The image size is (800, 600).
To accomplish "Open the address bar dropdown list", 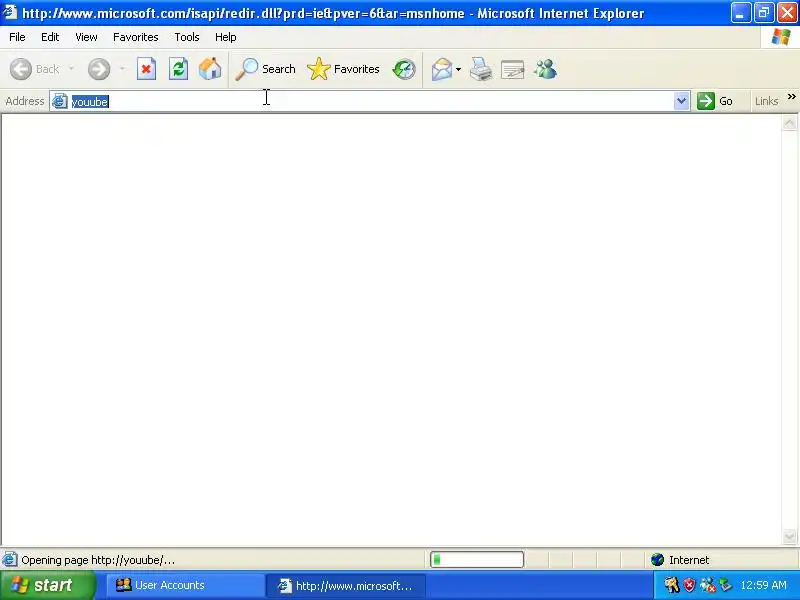I will click(681, 101).
